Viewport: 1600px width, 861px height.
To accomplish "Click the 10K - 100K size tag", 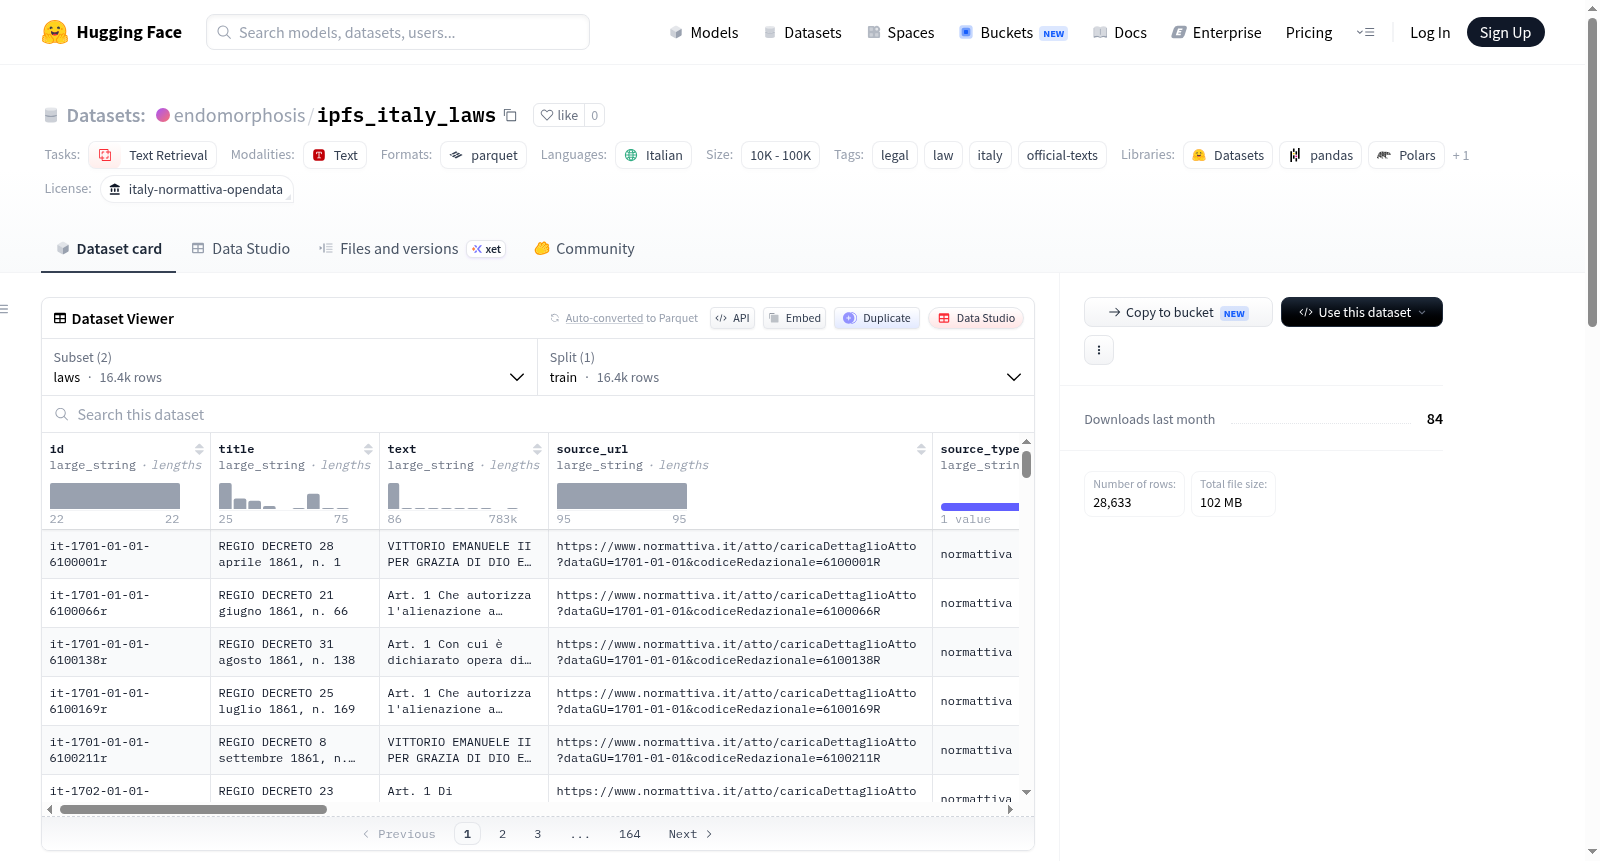I will pos(780,155).
